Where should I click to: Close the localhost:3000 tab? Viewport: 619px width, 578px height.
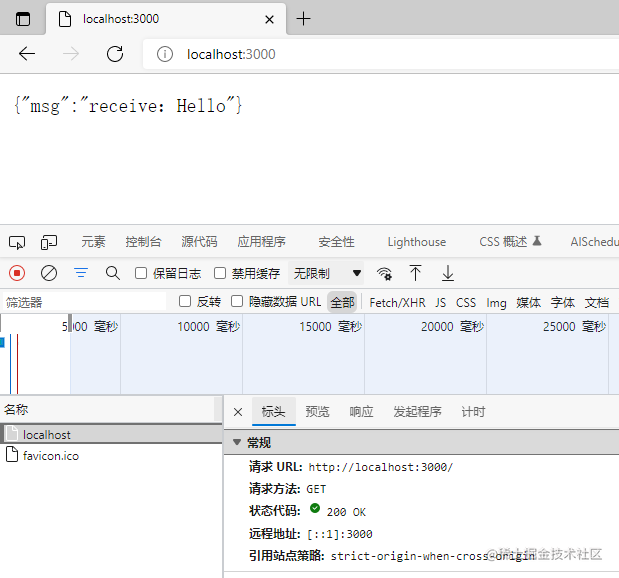pos(269,19)
